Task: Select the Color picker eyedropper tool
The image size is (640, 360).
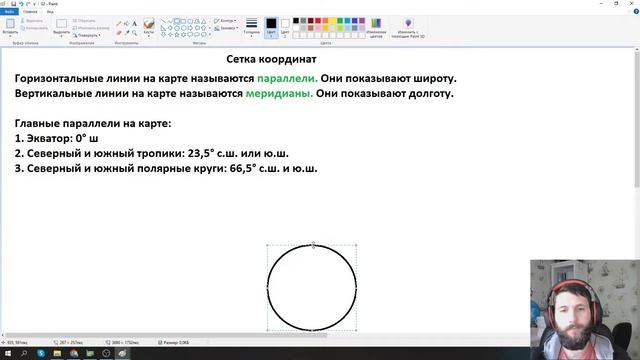Action: 127,33
